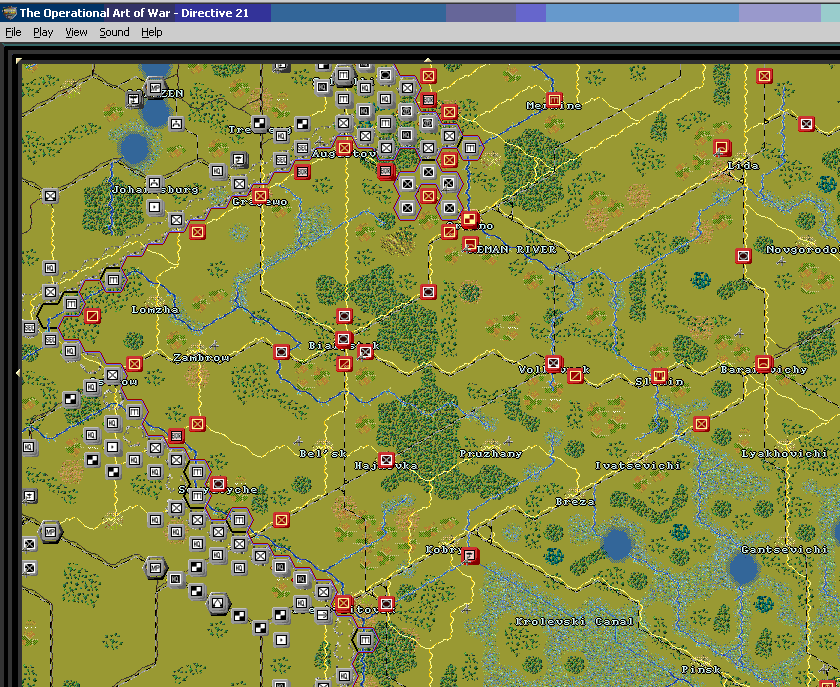Click the Bel'sk town label
Viewport: 840px width, 687px height.
pyautogui.click(x=323, y=453)
